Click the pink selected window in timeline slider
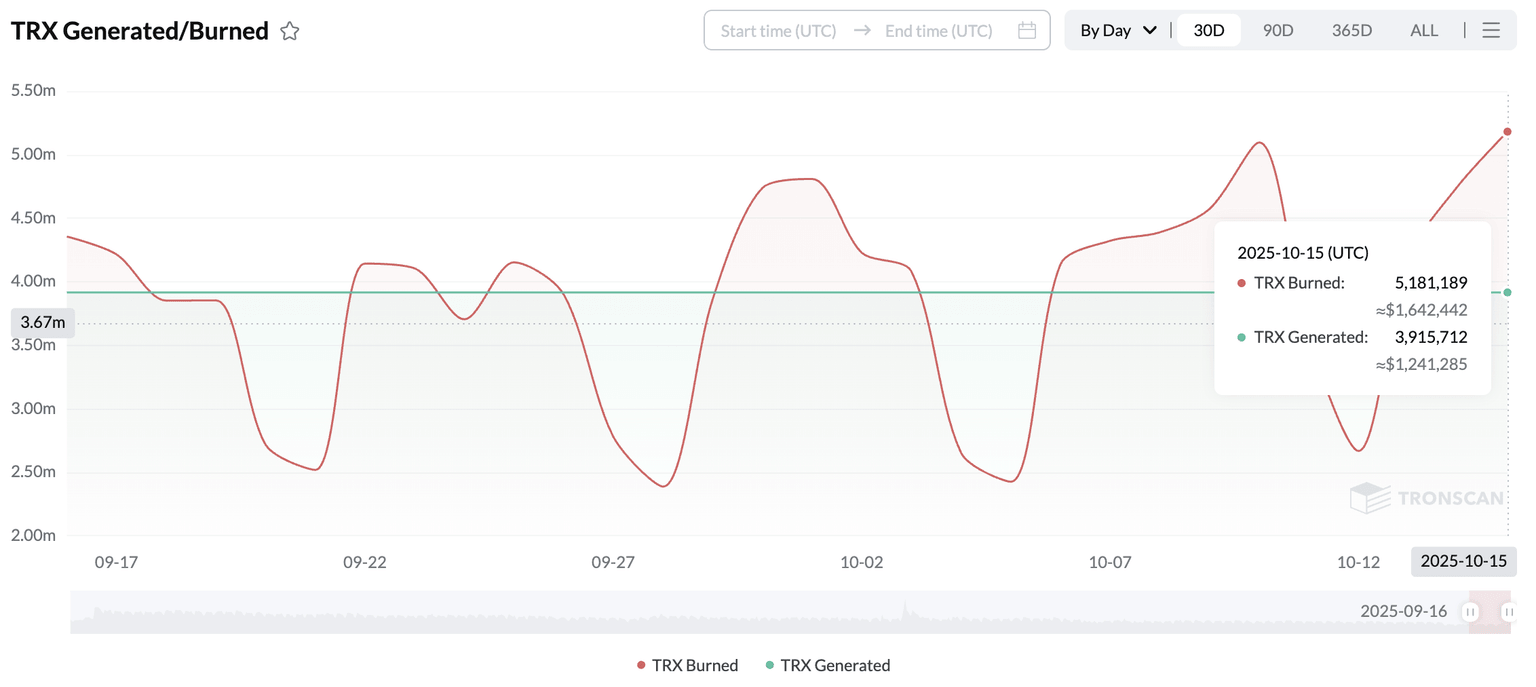Viewport: 1536px width, 687px height. point(1490,612)
